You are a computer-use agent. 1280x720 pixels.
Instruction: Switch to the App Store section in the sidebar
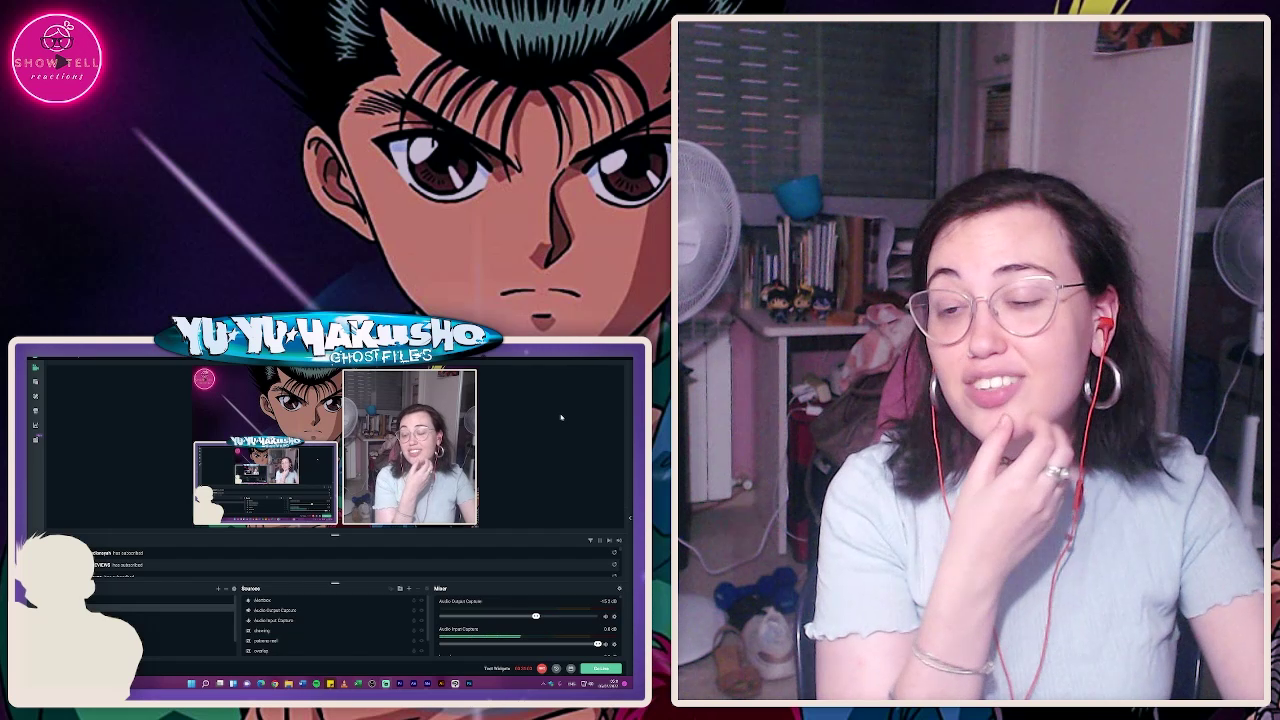[x=35, y=395]
